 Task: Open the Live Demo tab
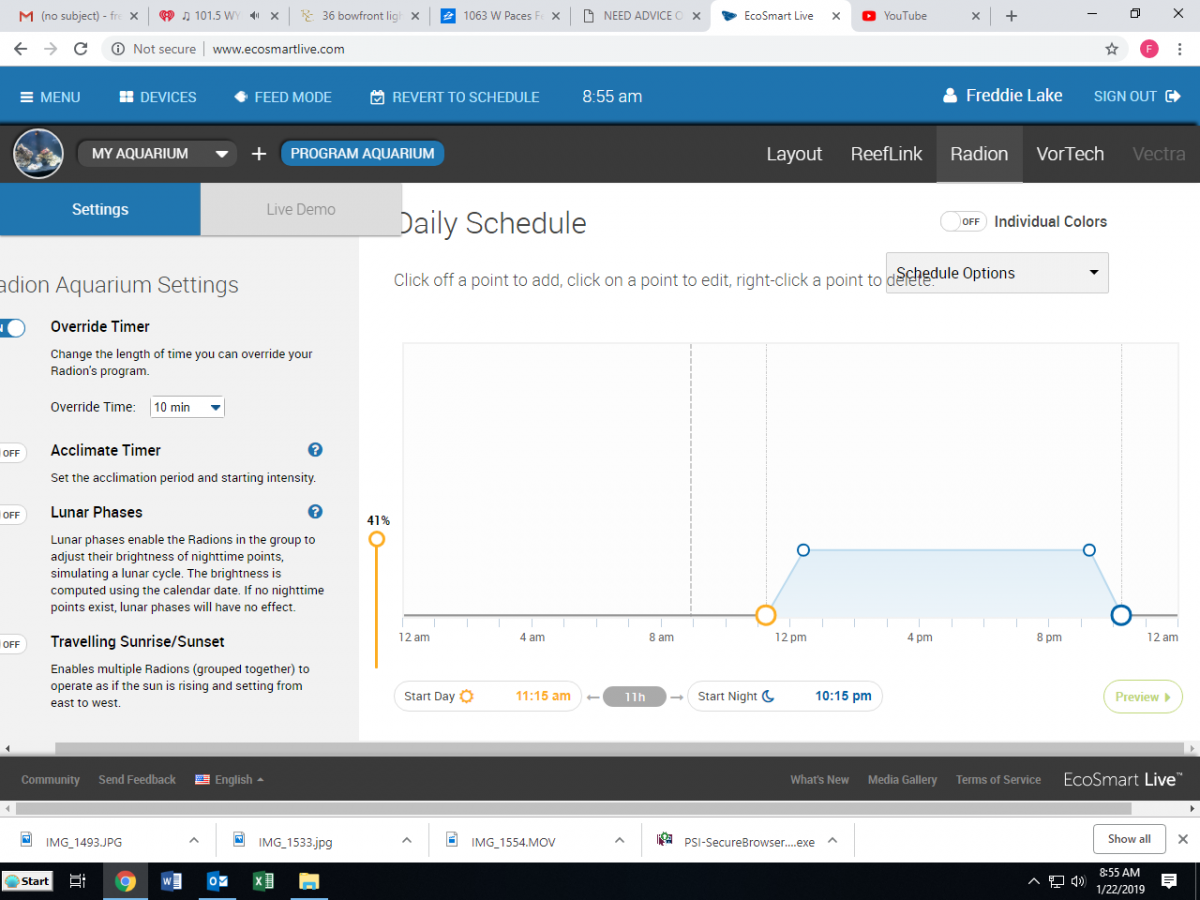click(301, 209)
